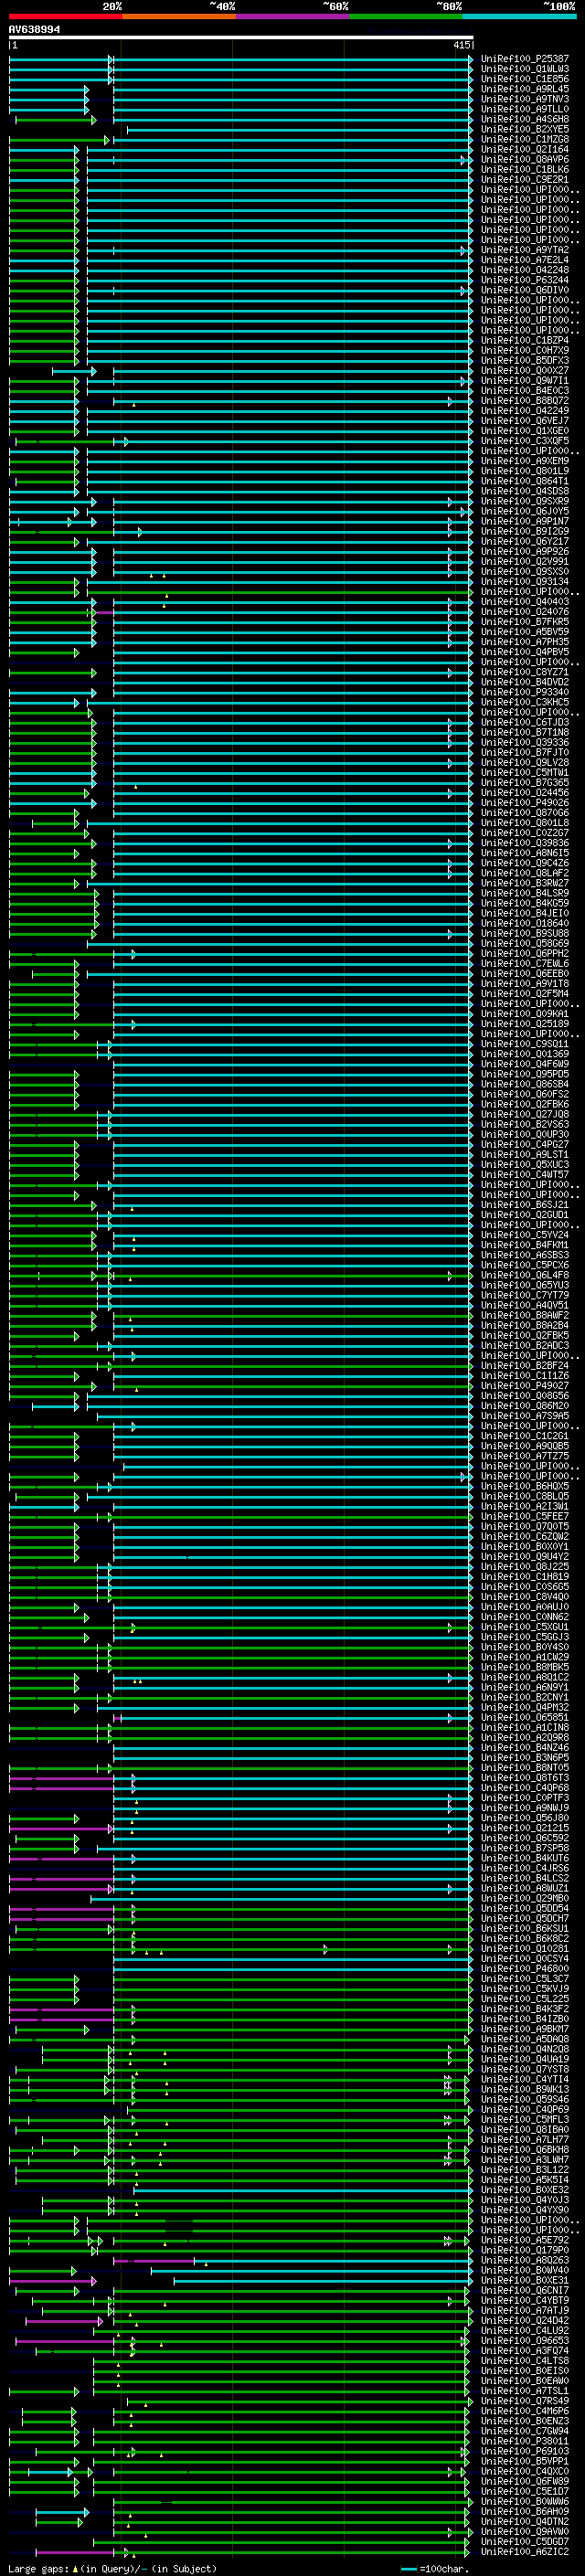585x2576 pixels.
Task: Click the cyan ~100% identity legend bar
Action: click(519, 17)
